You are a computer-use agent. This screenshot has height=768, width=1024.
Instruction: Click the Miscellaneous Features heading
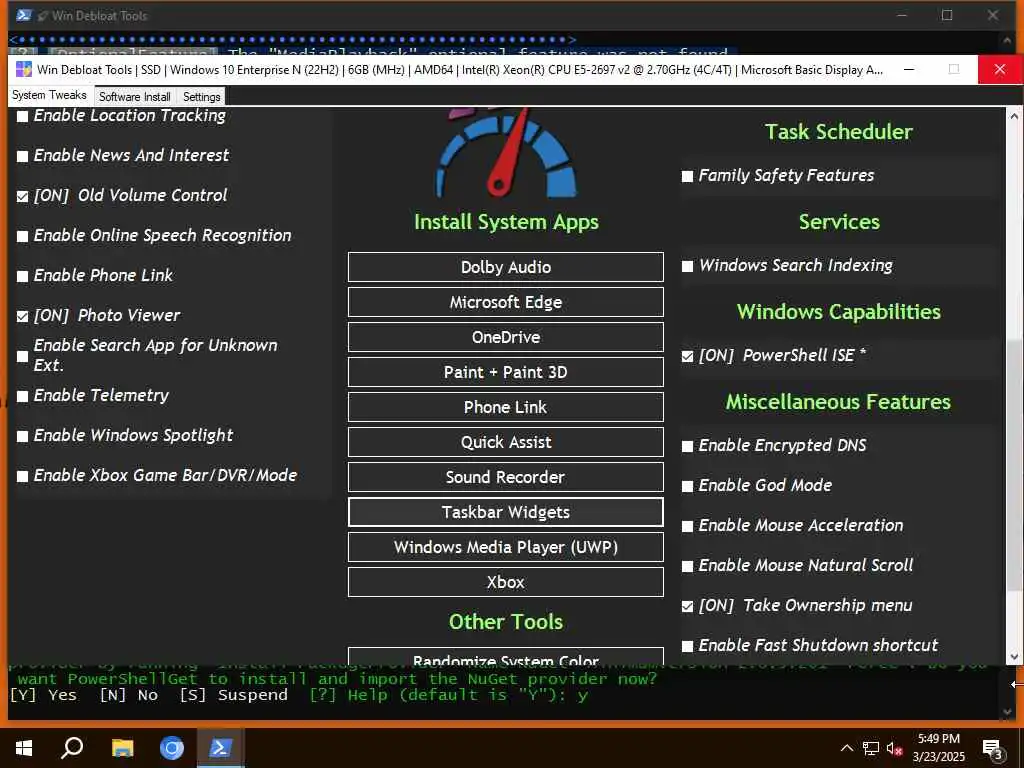click(x=839, y=402)
